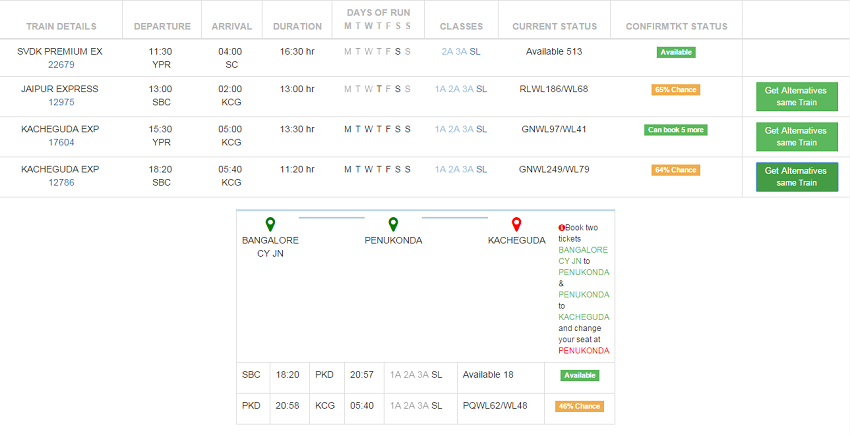Click the 'Can book 5 more' badge
850x435 pixels.
(x=676, y=130)
